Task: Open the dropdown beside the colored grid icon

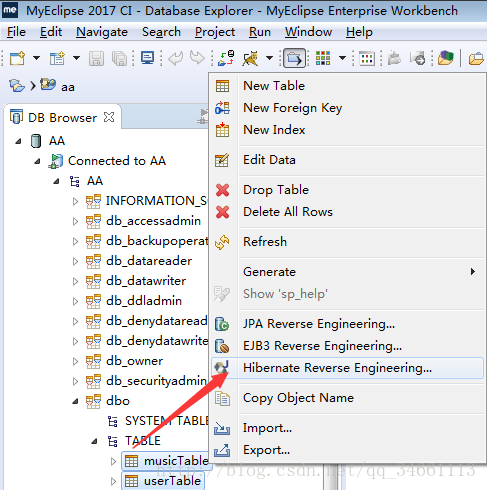Action: pyautogui.click(x=342, y=58)
